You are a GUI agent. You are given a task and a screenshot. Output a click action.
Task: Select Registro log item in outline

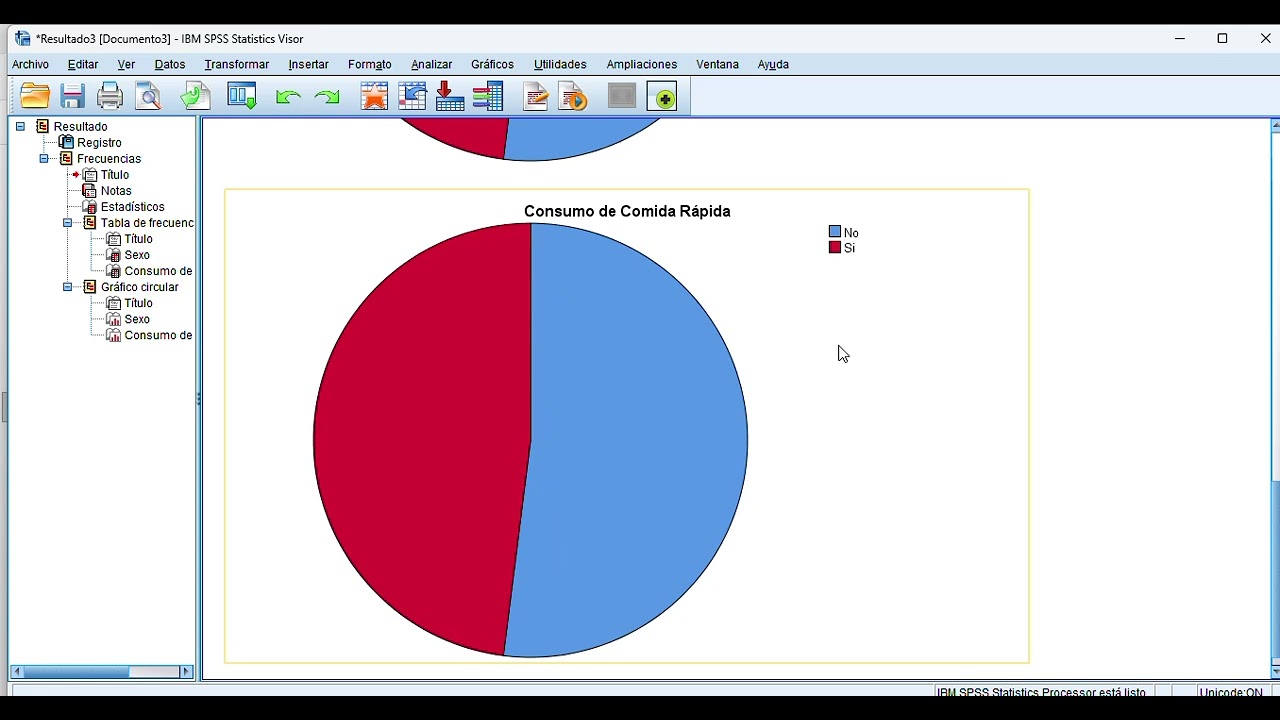point(99,143)
